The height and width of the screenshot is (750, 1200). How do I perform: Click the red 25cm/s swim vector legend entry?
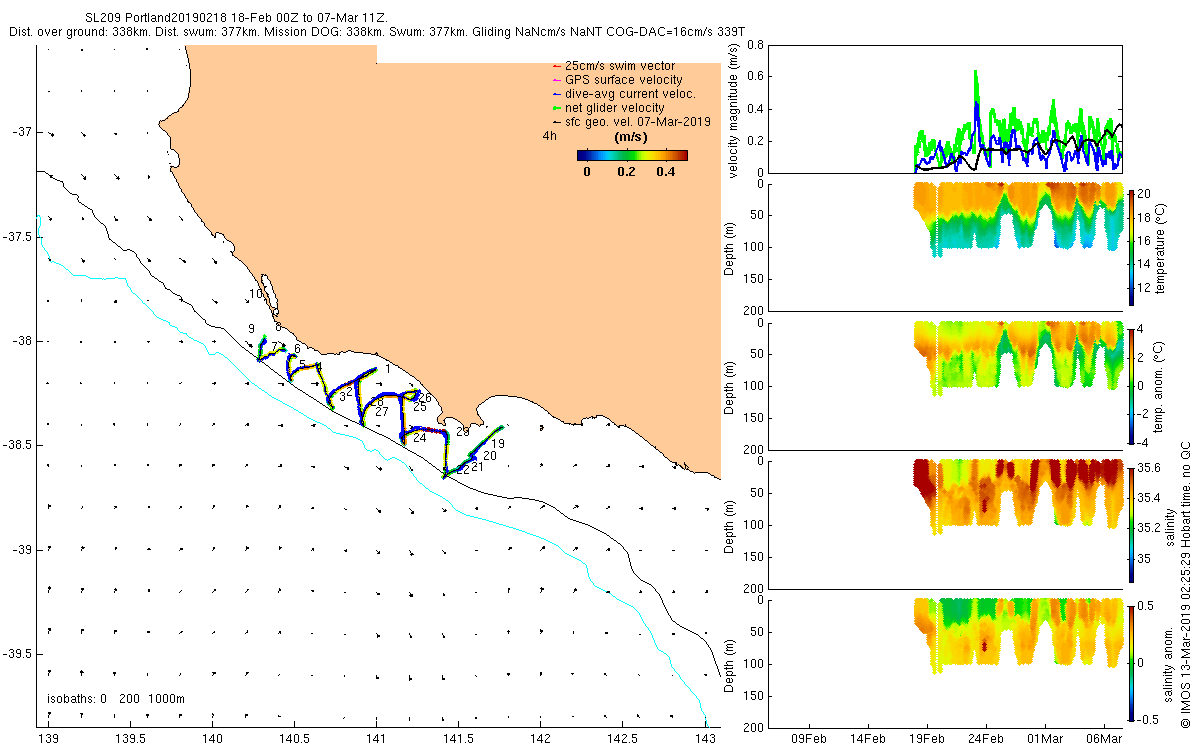pos(612,66)
